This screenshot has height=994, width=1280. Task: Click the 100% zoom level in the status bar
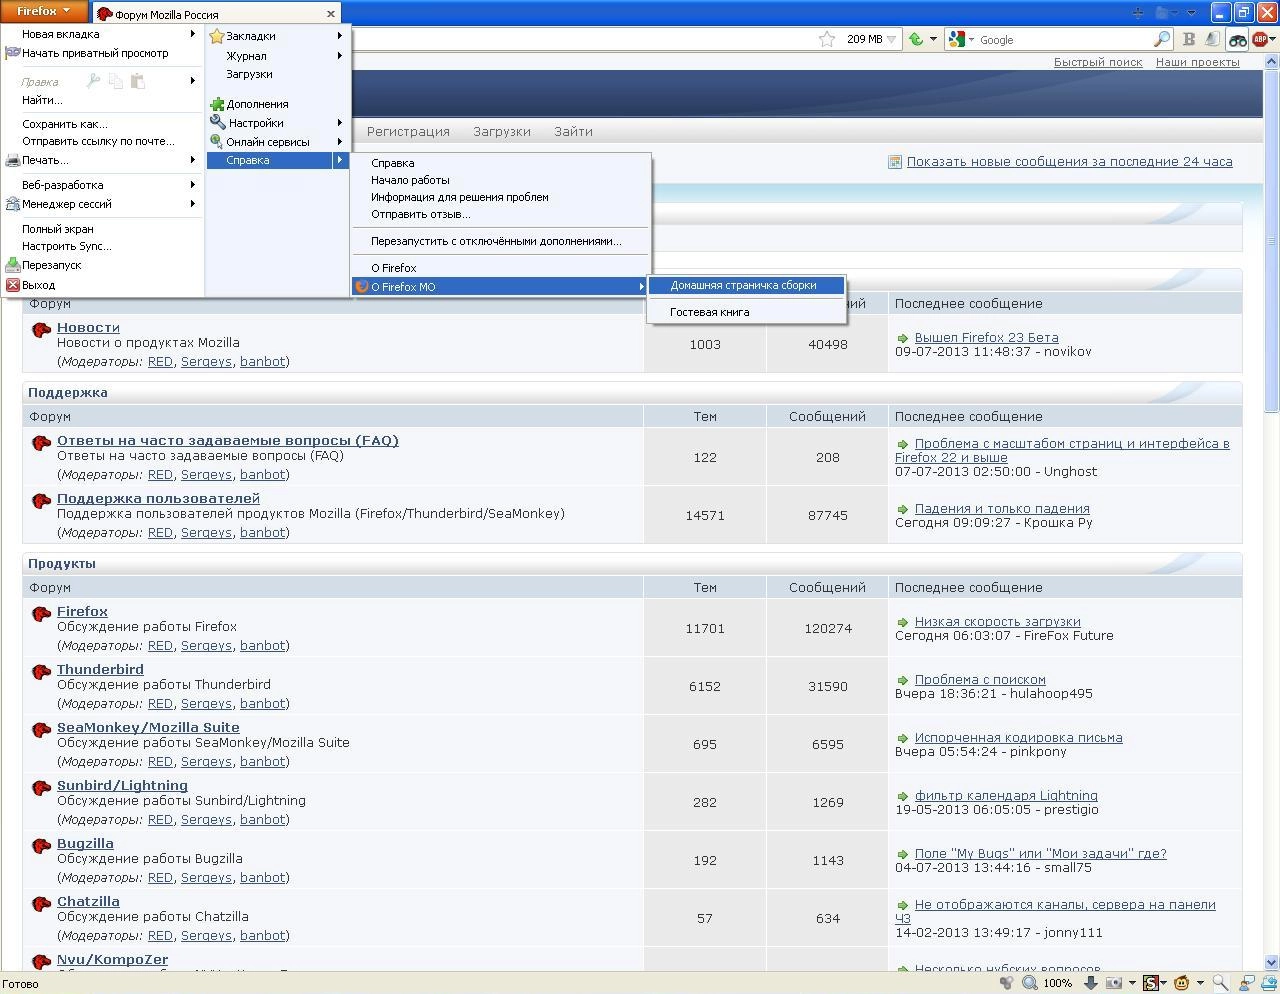click(x=1057, y=983)
